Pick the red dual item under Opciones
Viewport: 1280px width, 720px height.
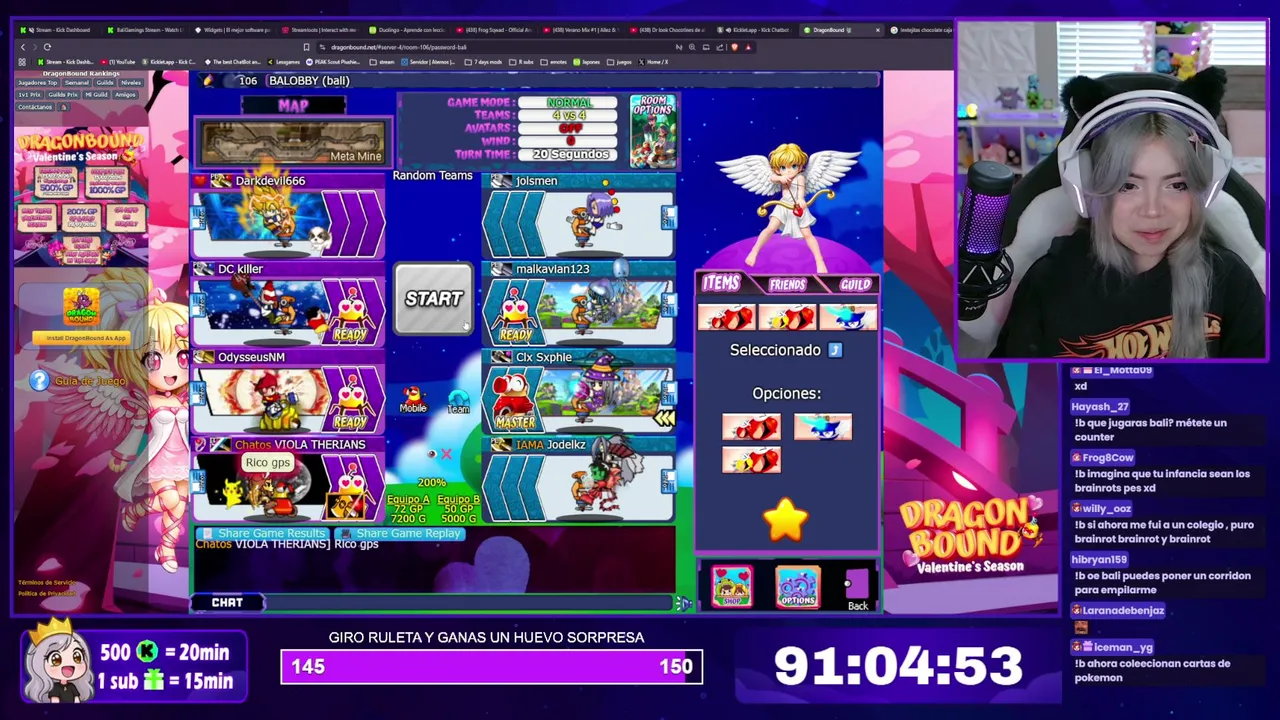click(x=751, y=427)
